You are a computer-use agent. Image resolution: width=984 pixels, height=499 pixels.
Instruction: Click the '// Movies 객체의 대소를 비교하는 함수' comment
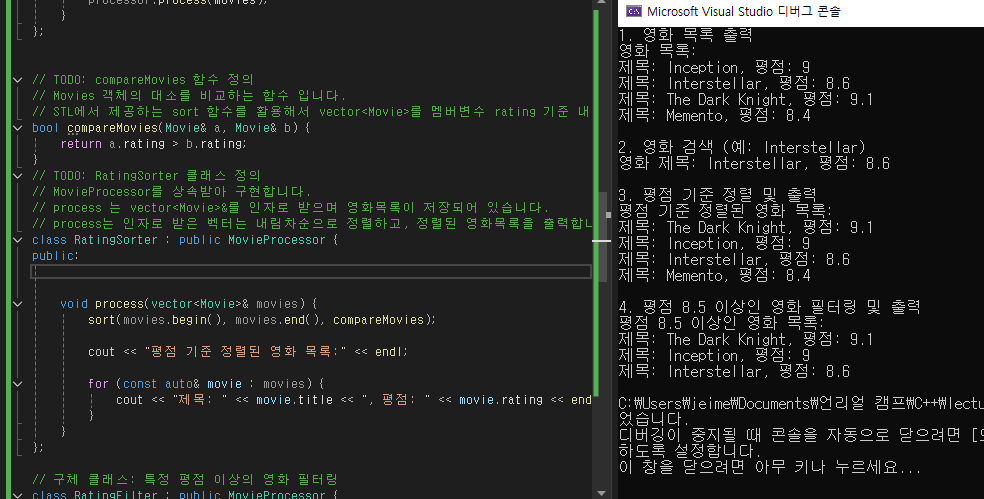tap(189, 96)
